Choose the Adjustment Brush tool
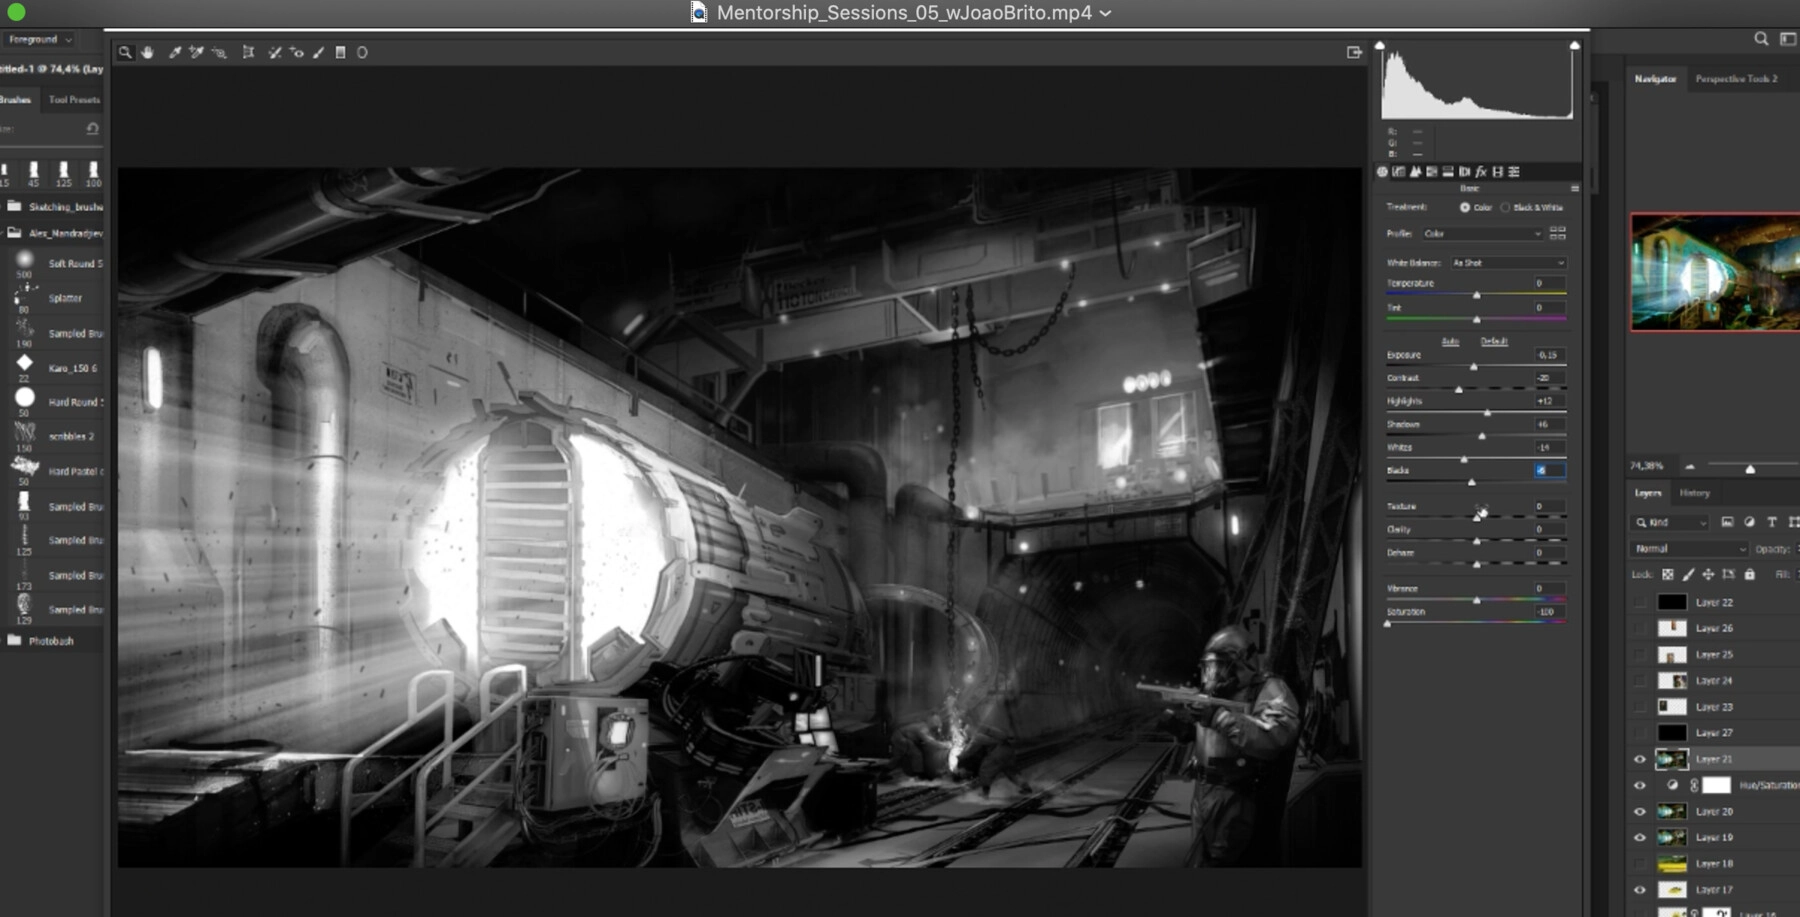 click(319, 53)
